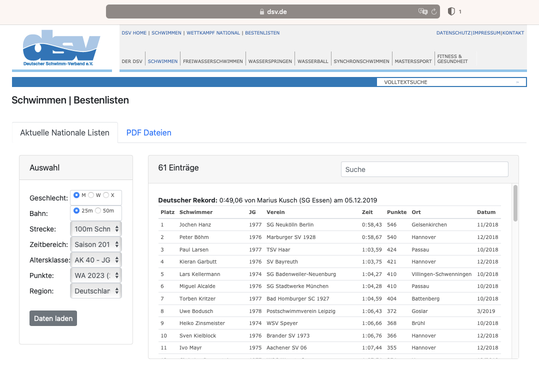
Task: Select the Ivo Mayr row
Action: tap(330, 348)
